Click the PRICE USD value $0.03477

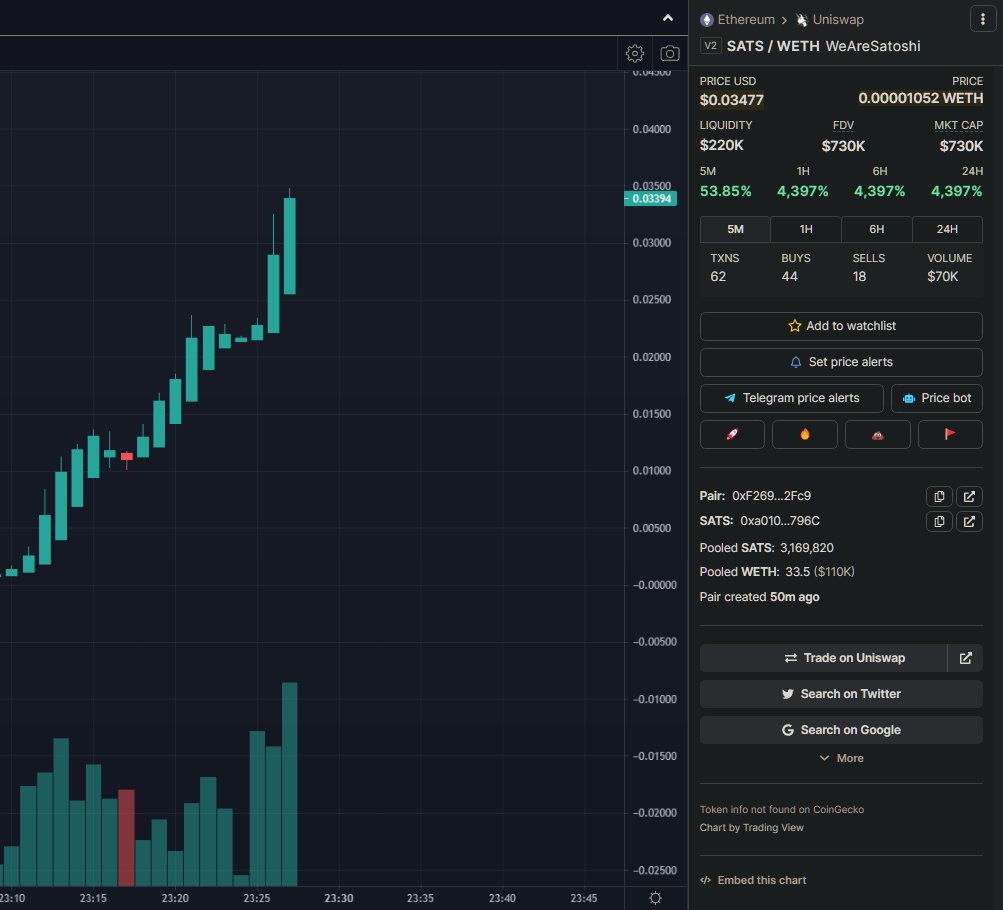pyautogui.click(x=731, y=100)
